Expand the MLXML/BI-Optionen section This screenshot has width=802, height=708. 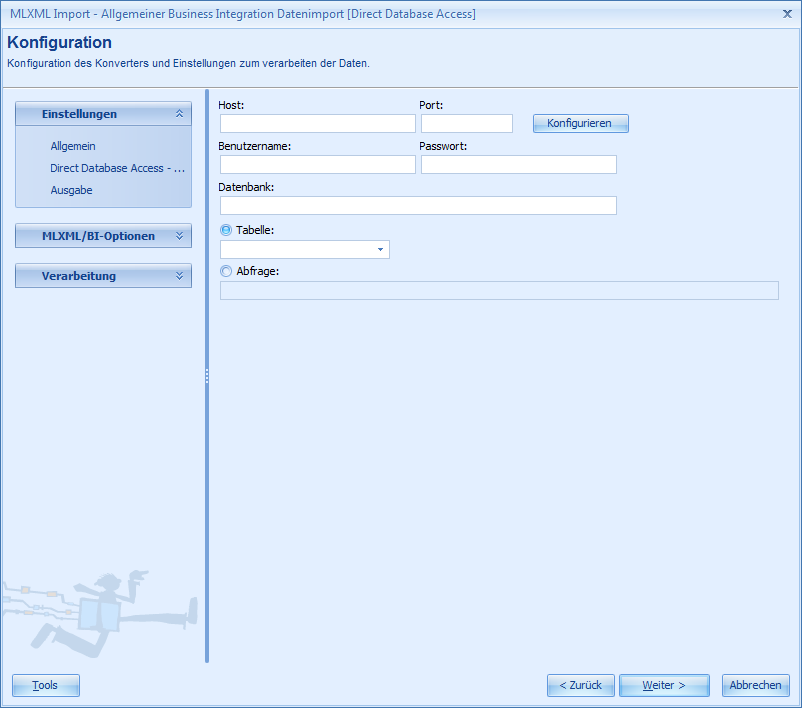[x=103, y=236]
